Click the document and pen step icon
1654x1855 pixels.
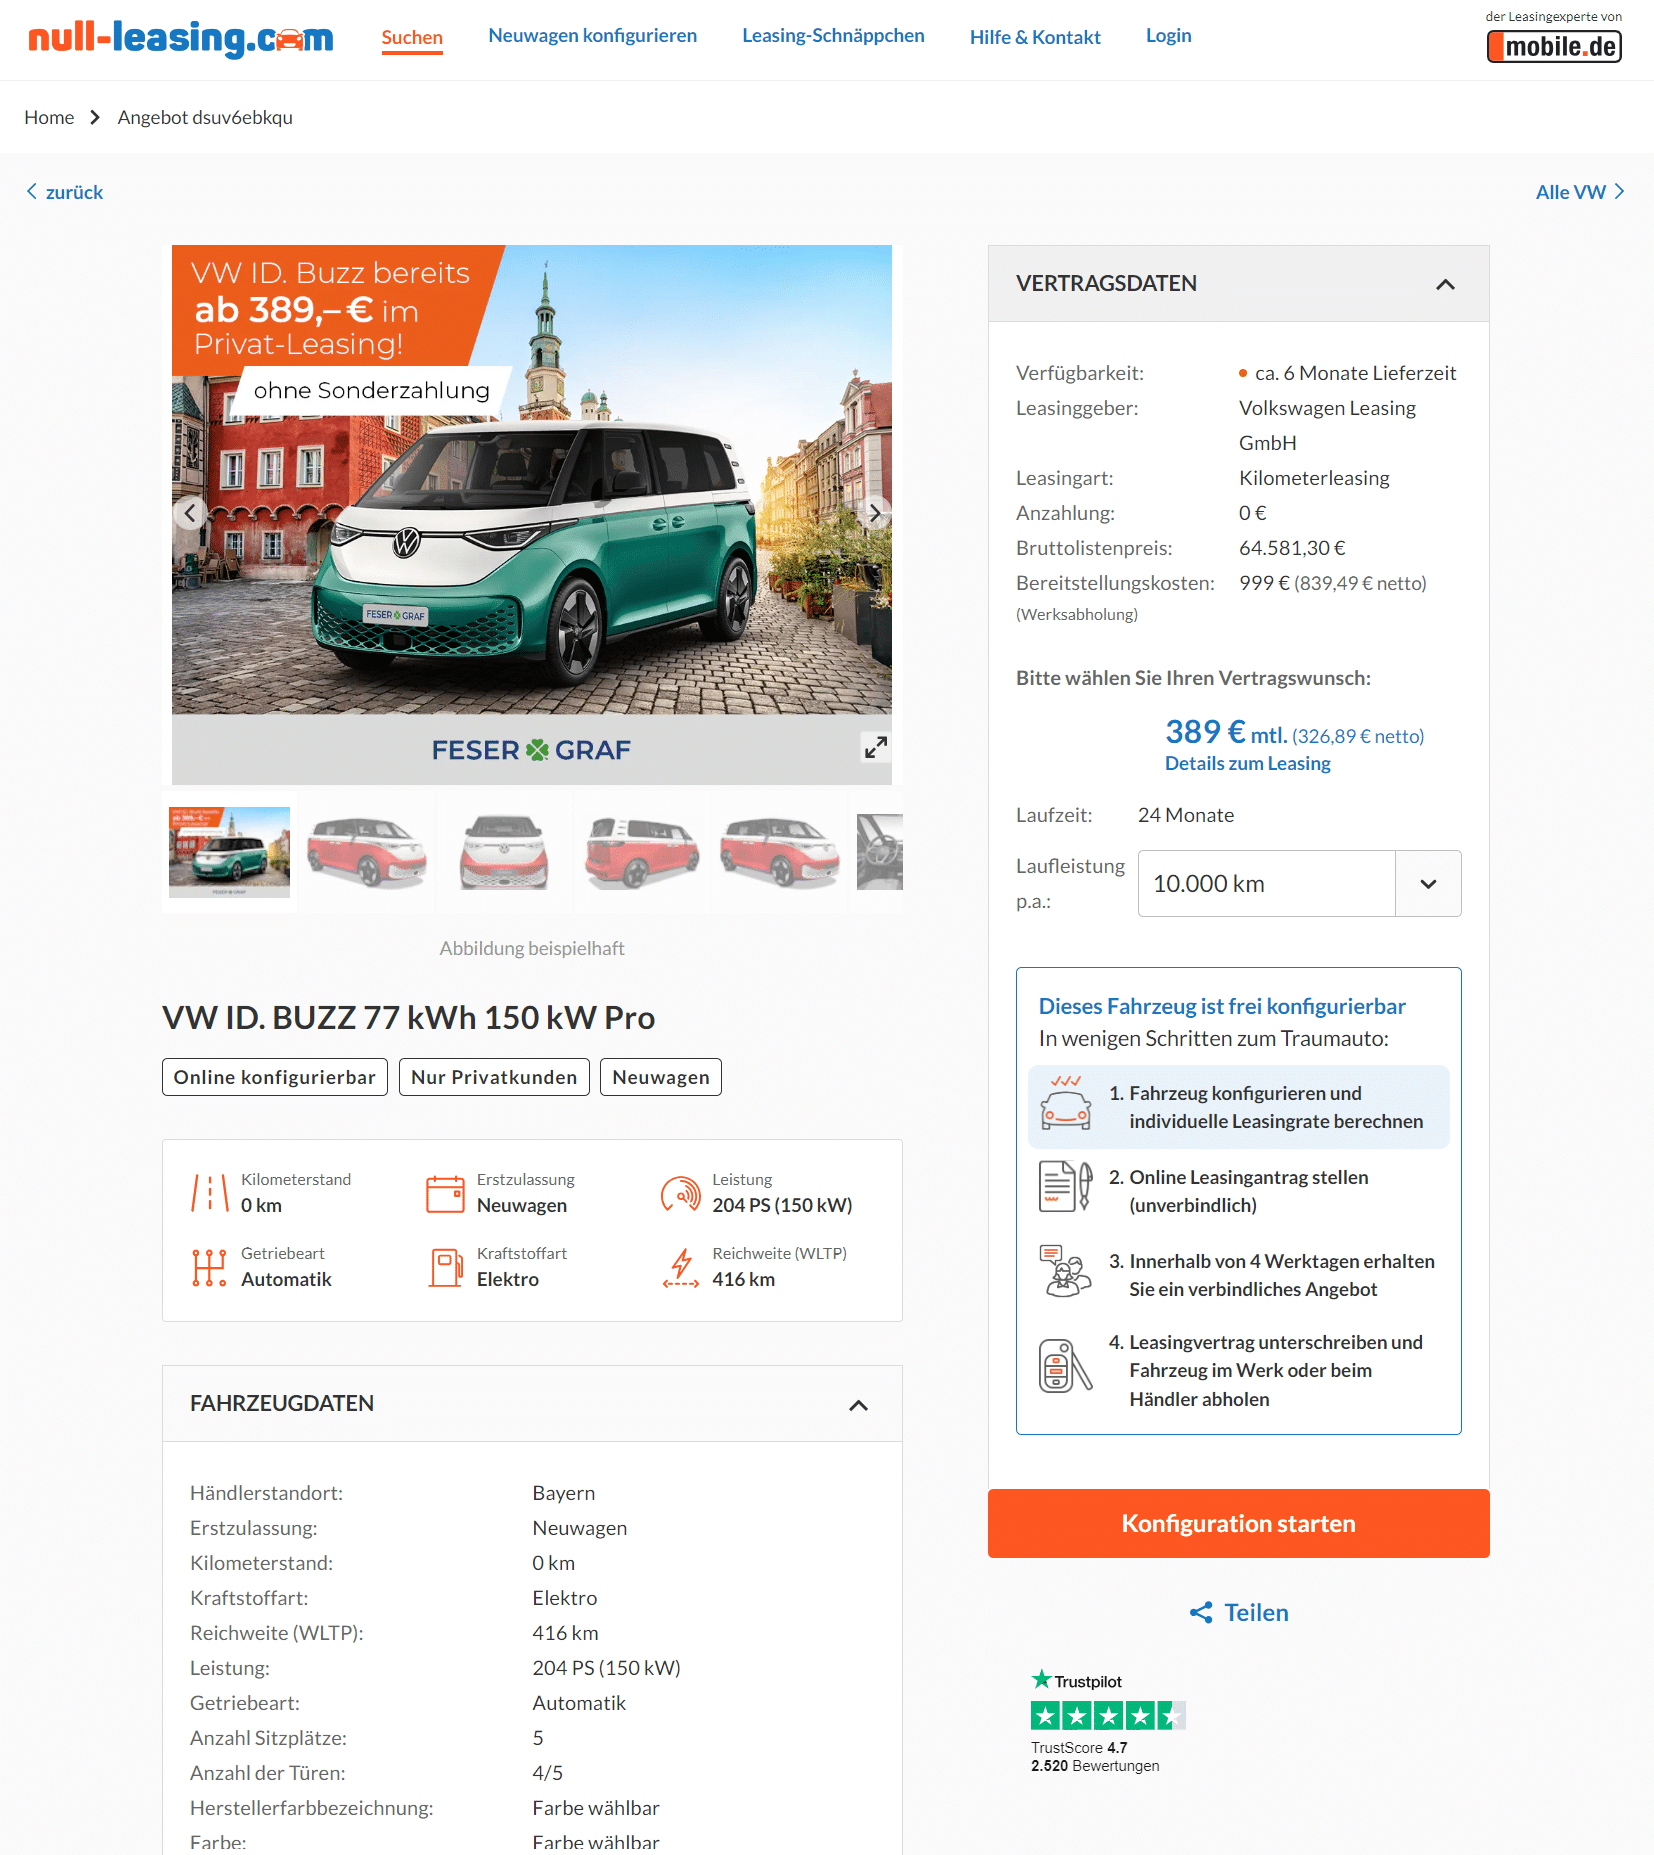[x=1066, y=1187]
